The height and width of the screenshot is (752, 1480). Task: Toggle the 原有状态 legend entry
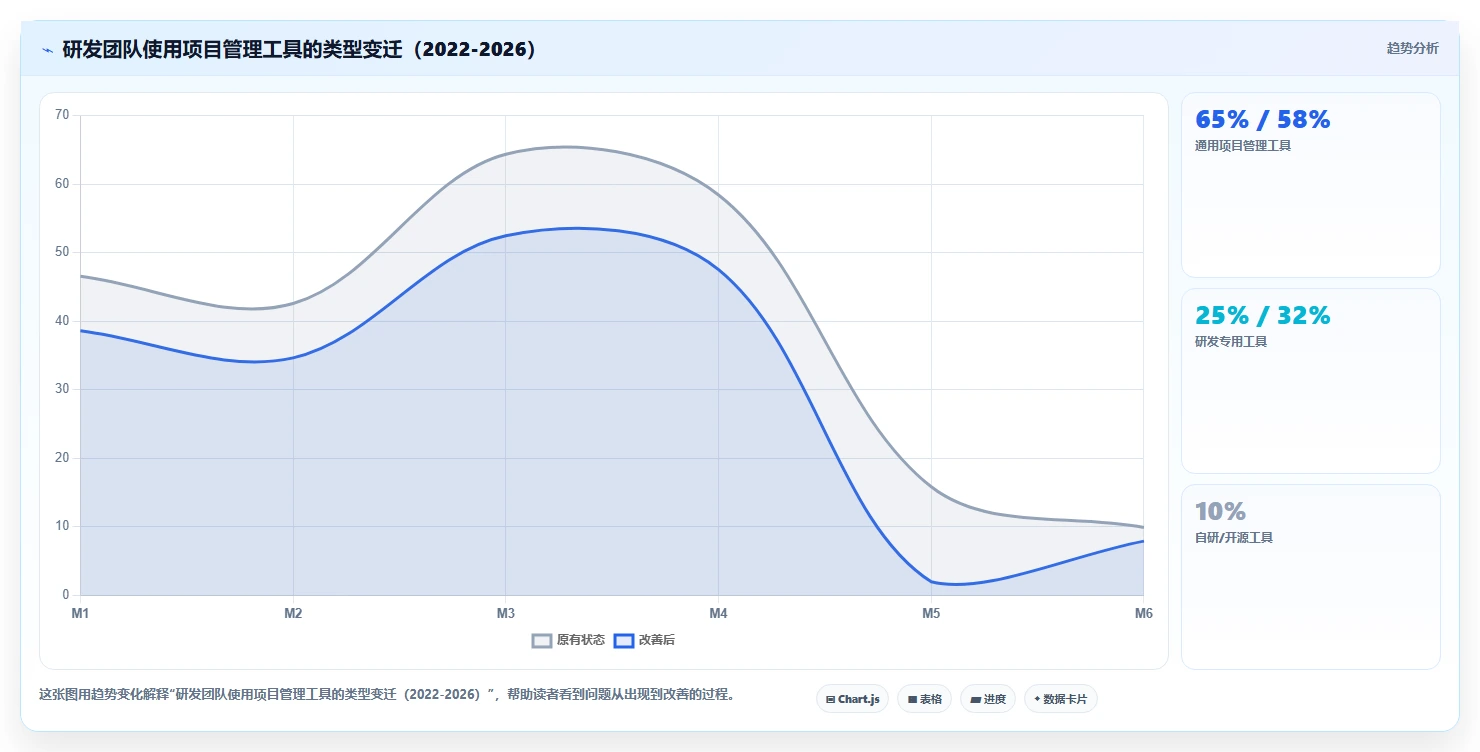(x=568, y=640)
